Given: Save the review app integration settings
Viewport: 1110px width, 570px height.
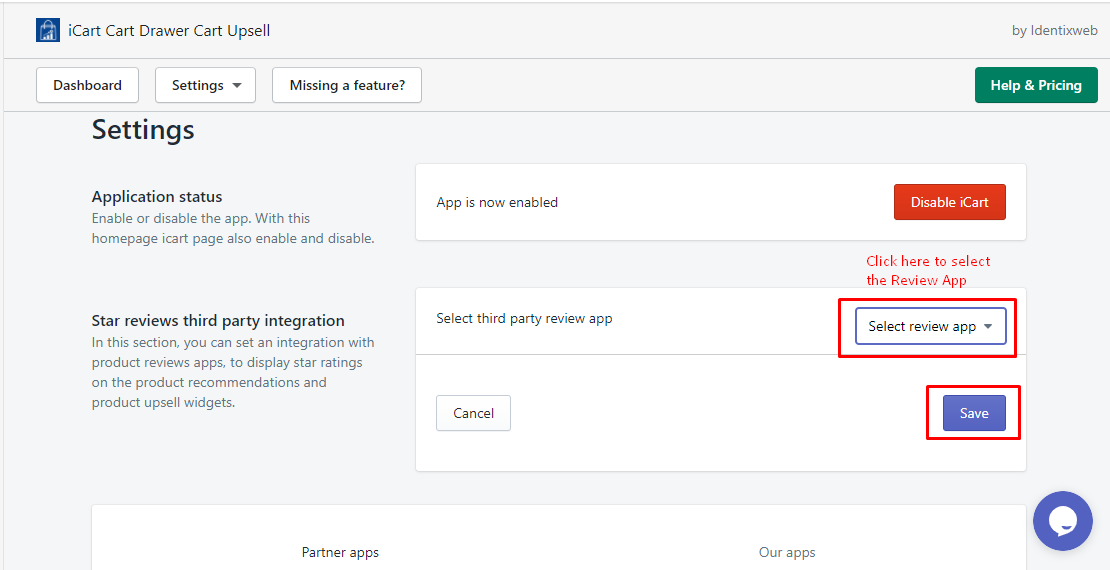Looking at the screenshot, I should pyautogui.click(x=973, y=413).
